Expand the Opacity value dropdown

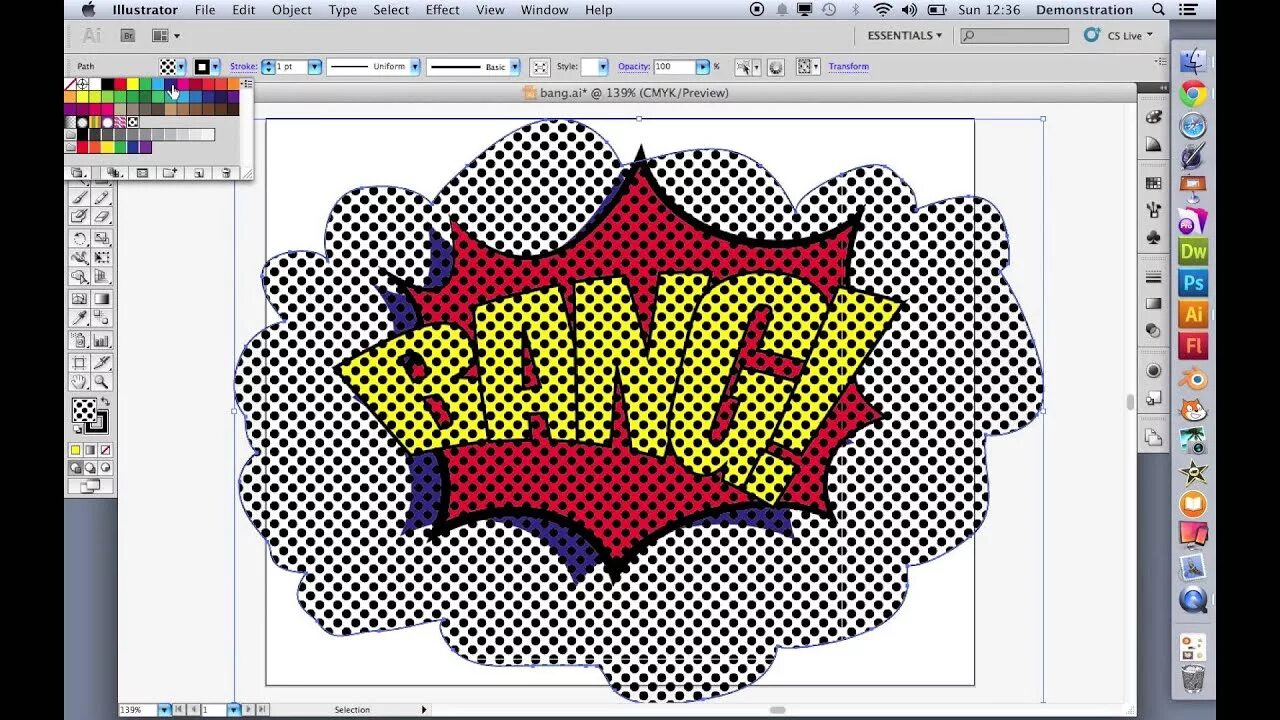point(703,66)
